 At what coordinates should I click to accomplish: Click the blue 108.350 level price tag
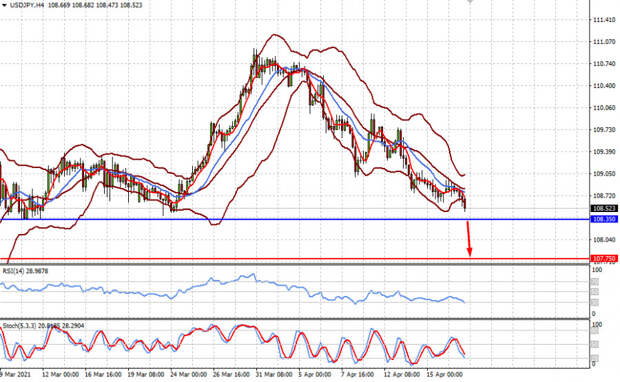[x=604, y=219]
